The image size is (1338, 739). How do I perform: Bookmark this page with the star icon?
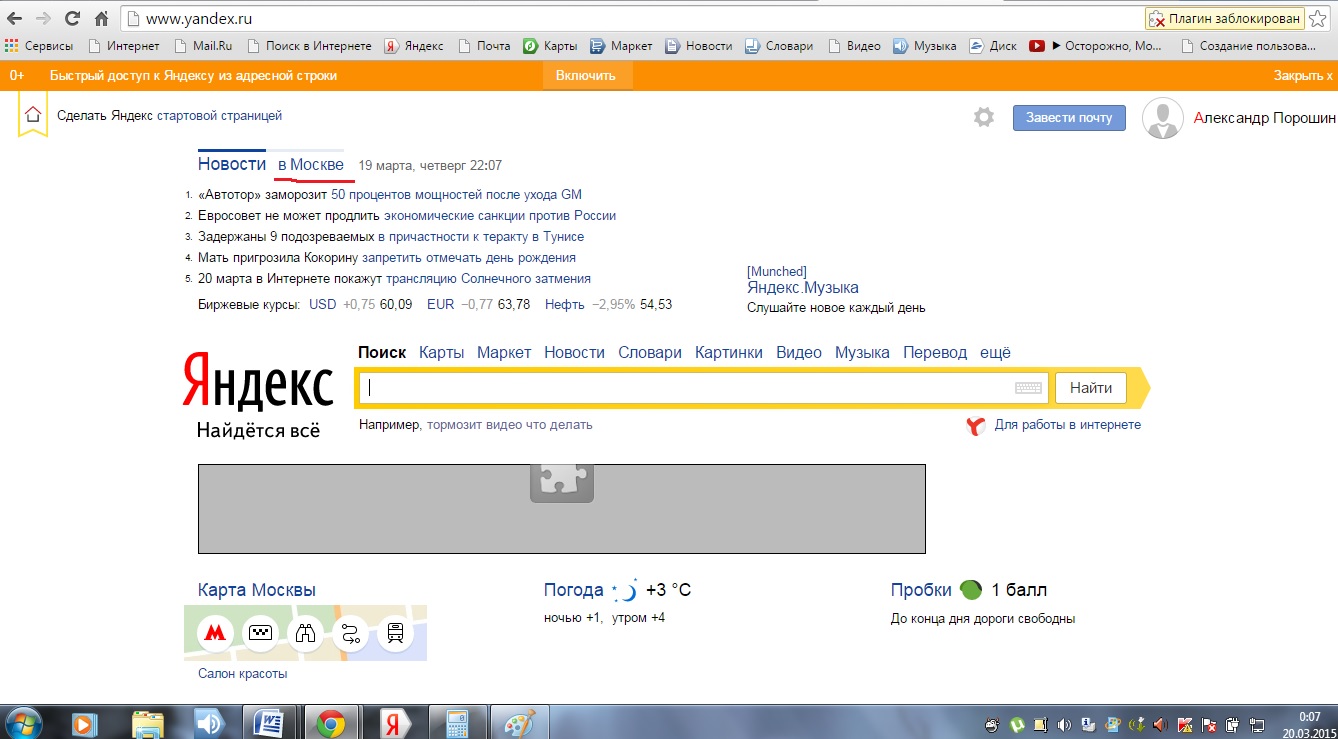tap(1318, 18)
